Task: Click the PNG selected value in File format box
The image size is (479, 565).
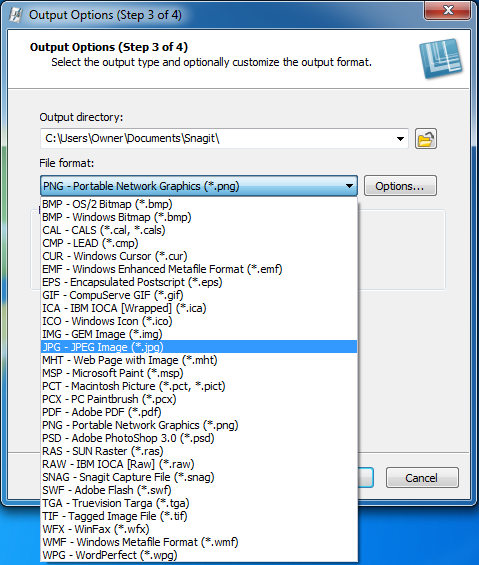Action: (x=141, y=186)
